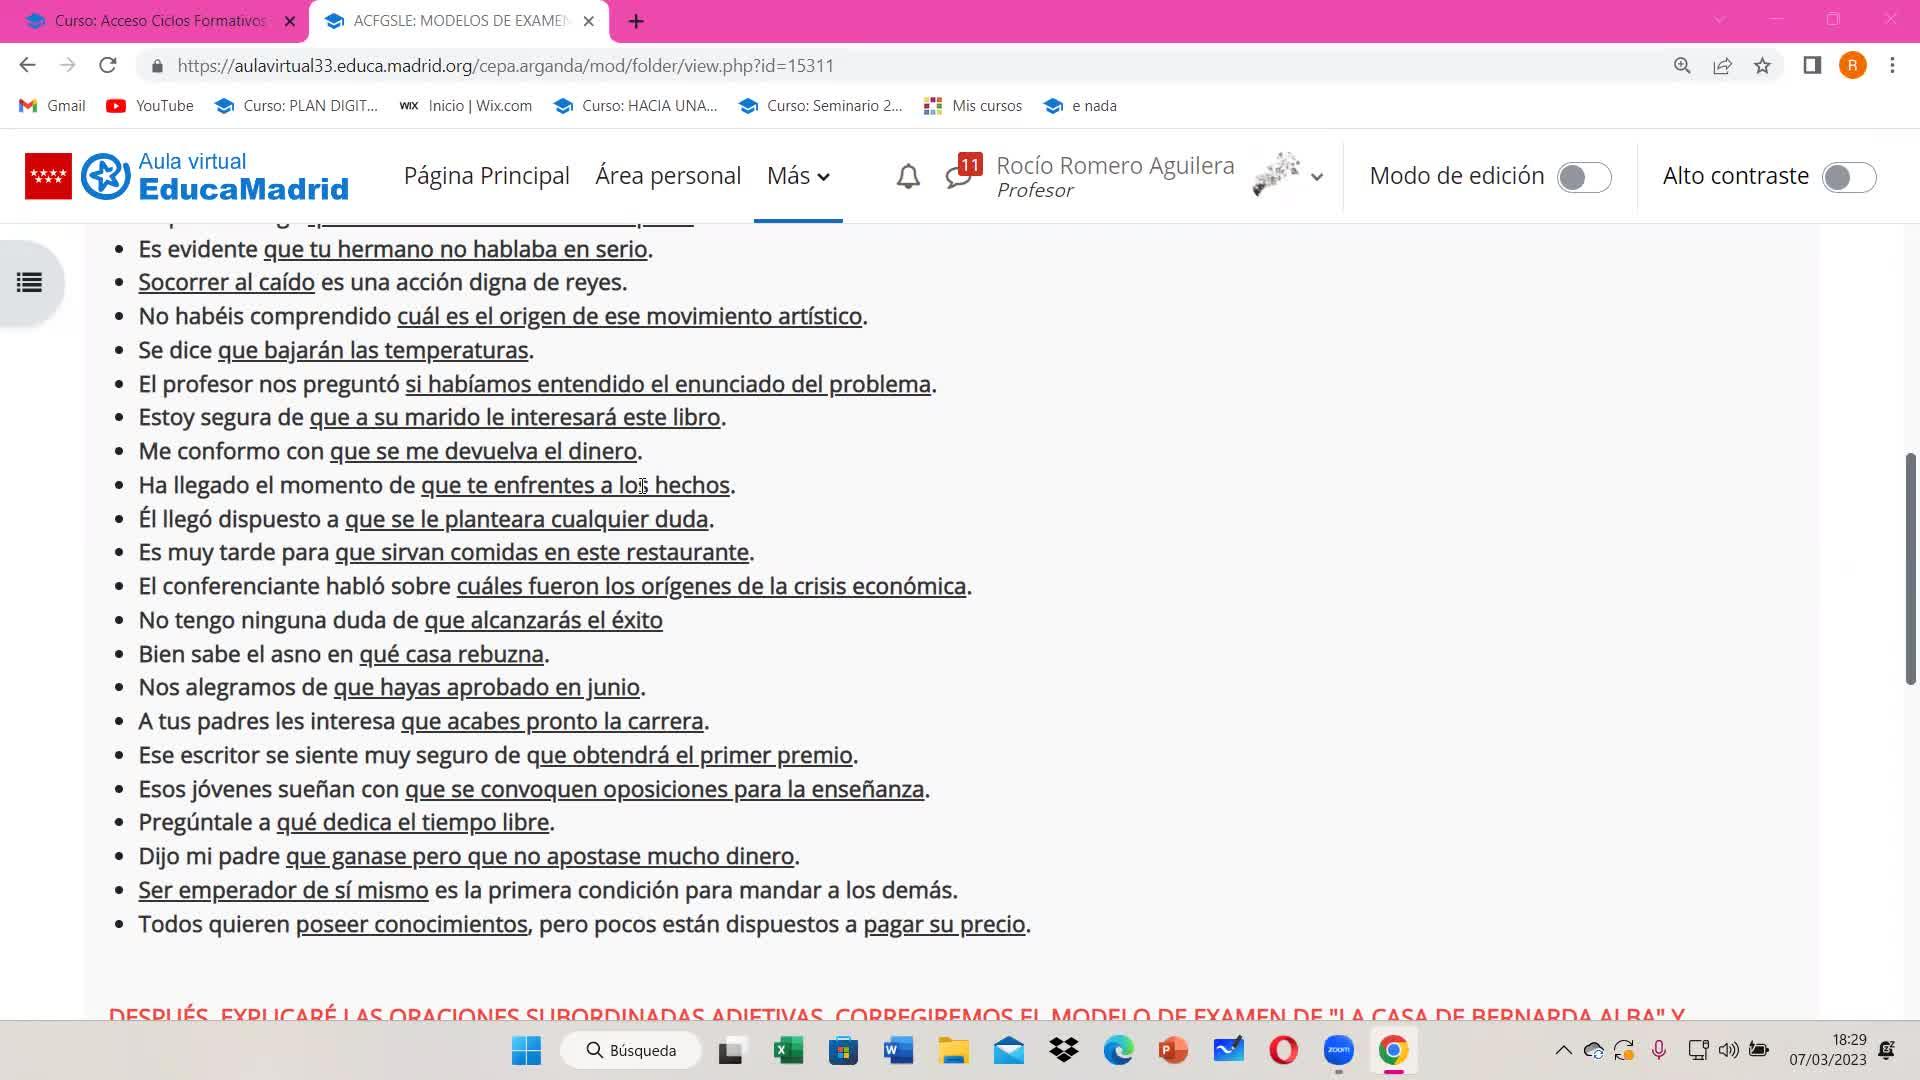Viewport: 1920px width, 1080px height.
Task: Open the course index drawer icon
Action: click(29, 283)
